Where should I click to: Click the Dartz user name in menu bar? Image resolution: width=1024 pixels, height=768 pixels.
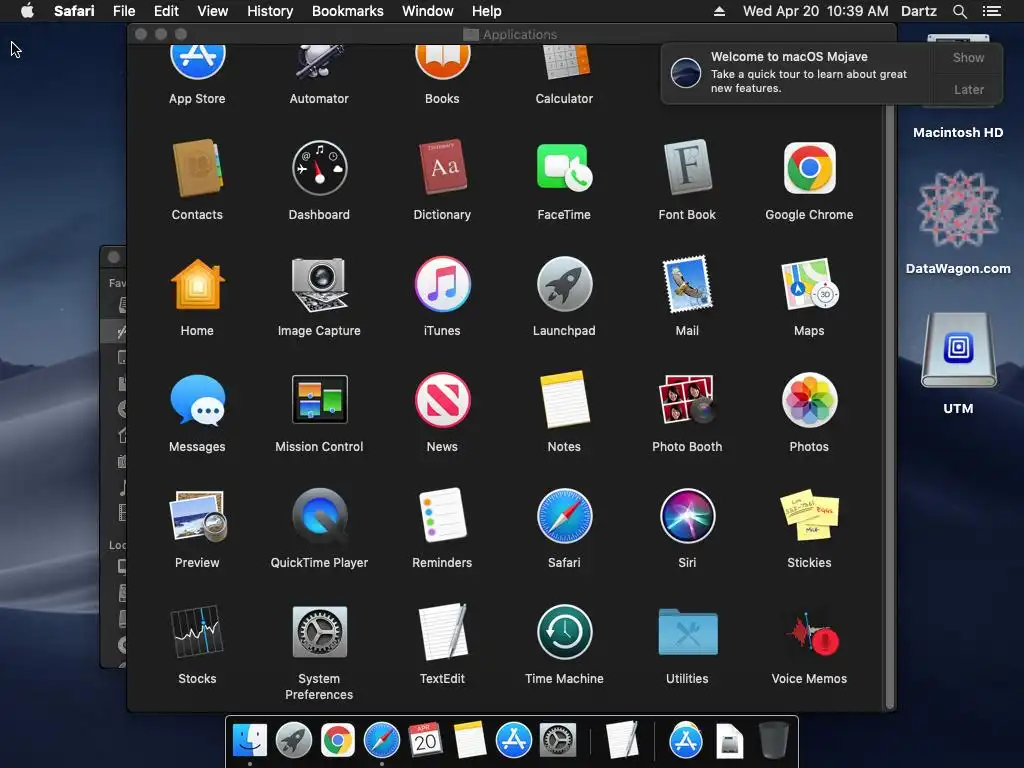(x=919, y=11)
